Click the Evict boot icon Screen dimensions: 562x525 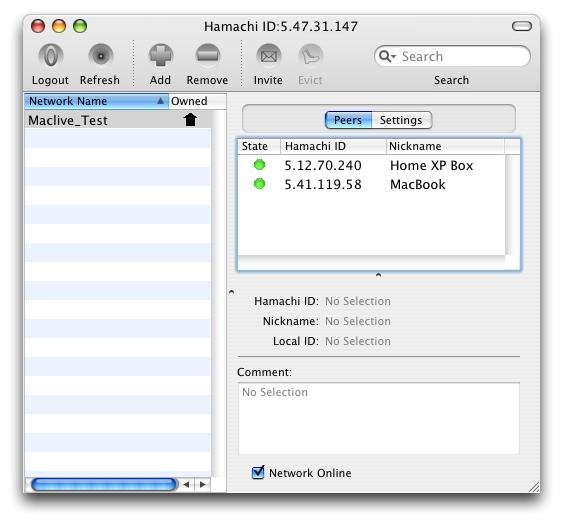(x=311, y=56)
